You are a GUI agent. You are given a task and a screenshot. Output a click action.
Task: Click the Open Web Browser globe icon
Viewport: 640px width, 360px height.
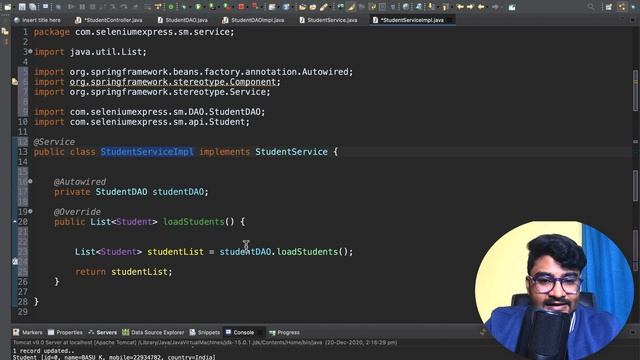click(x=406, y=7)
